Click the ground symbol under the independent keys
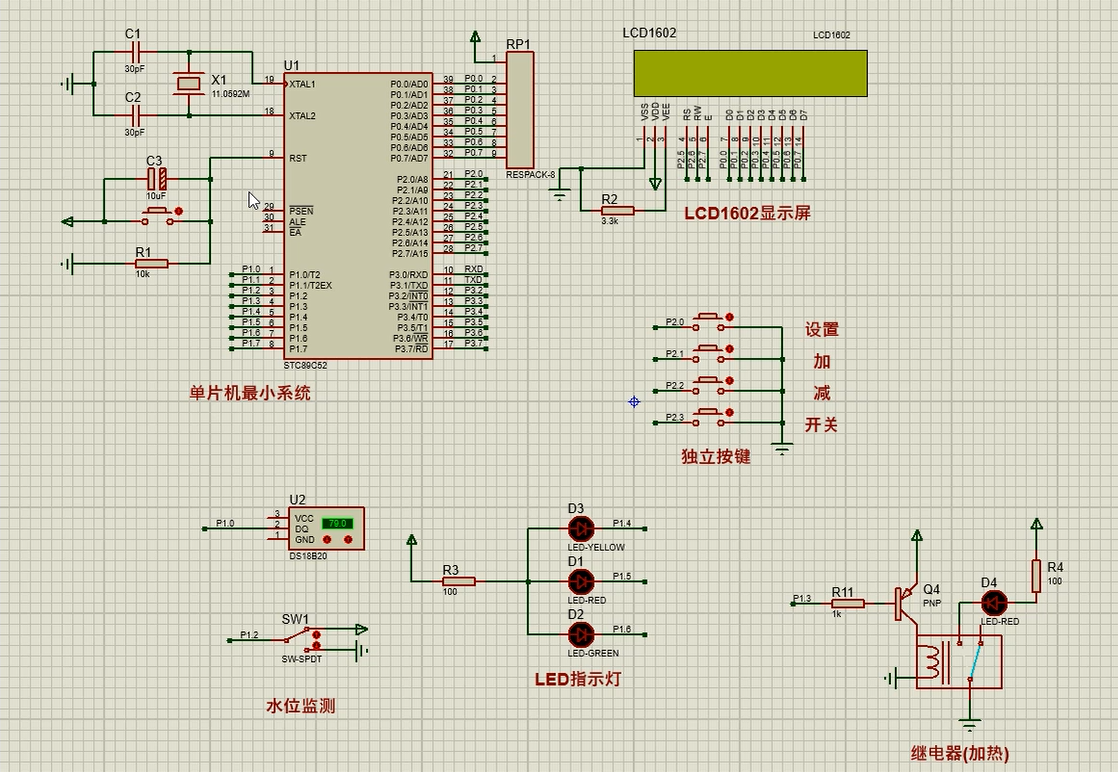The image size is (1118, 772). point(782,449)
